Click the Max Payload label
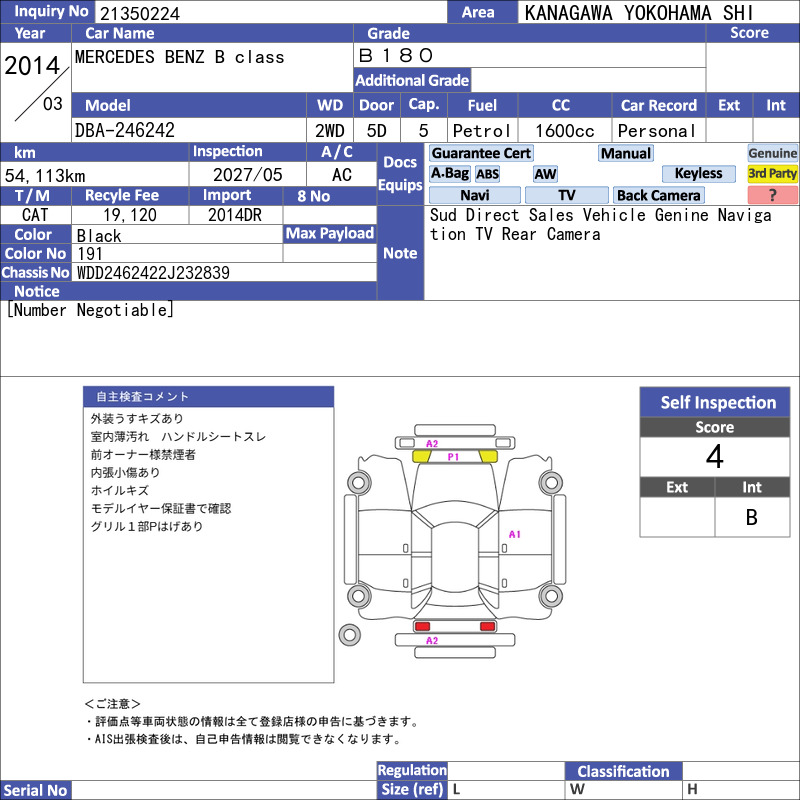Image resolution: width=800 pixels, height=800 pixels. 330,233
